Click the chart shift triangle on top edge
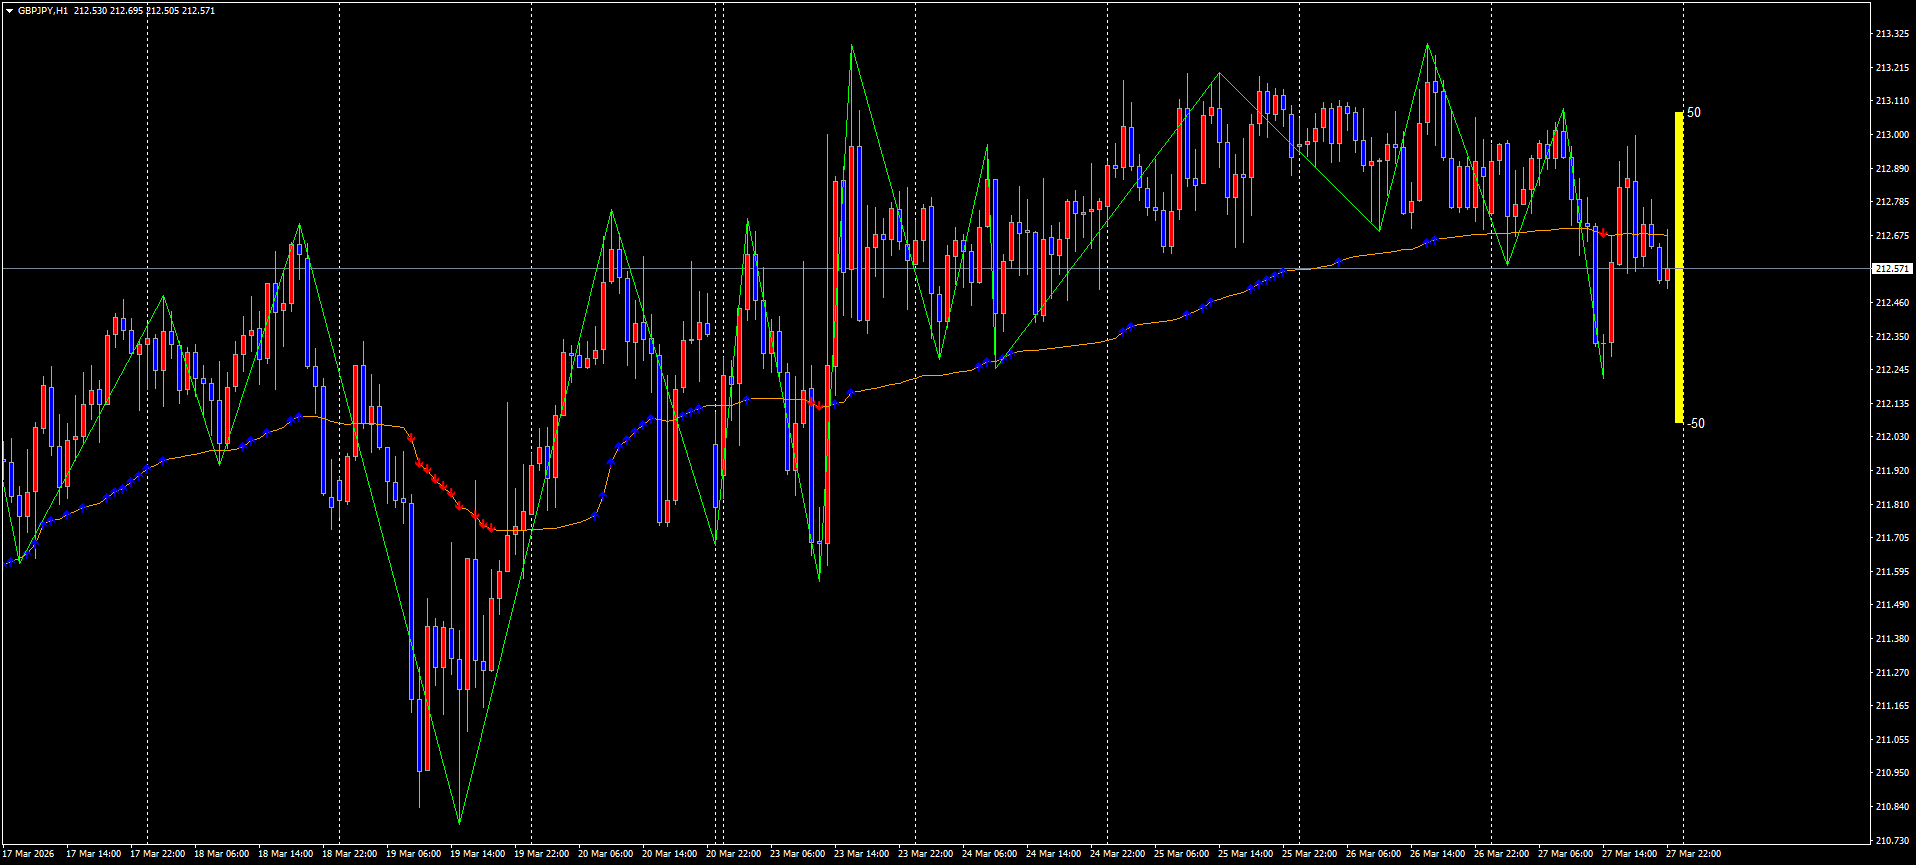The width and height of the screenshot is (1916, 865). (1683, 6)
